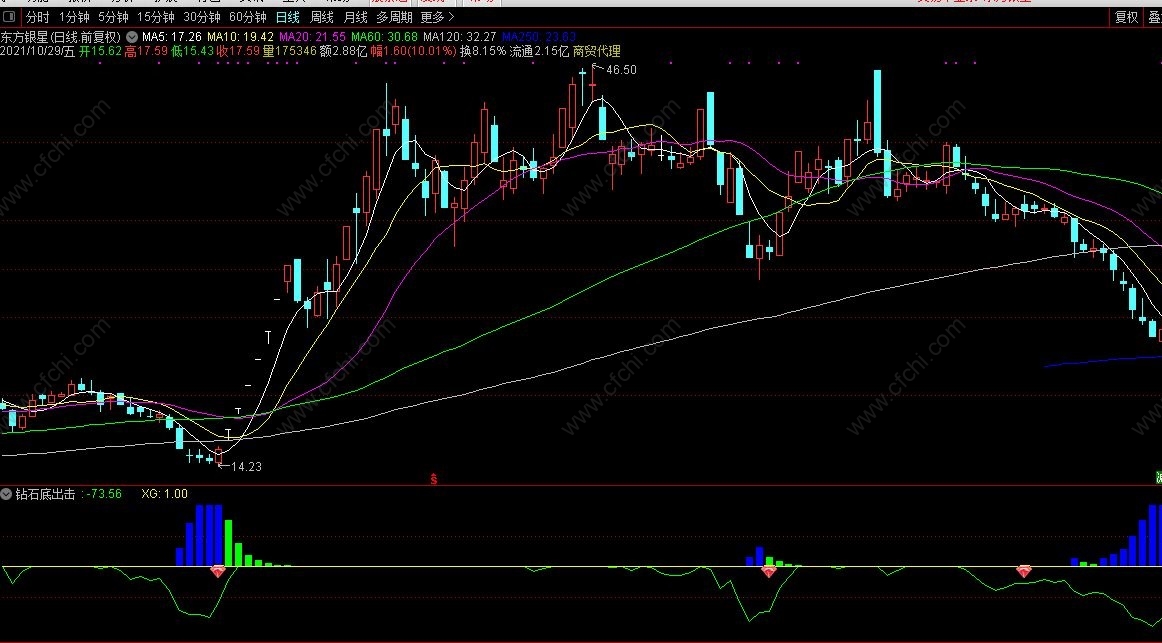Click the red S marker on the time axis
This screenshot has width=1162, height=643.
pos(434,479)
